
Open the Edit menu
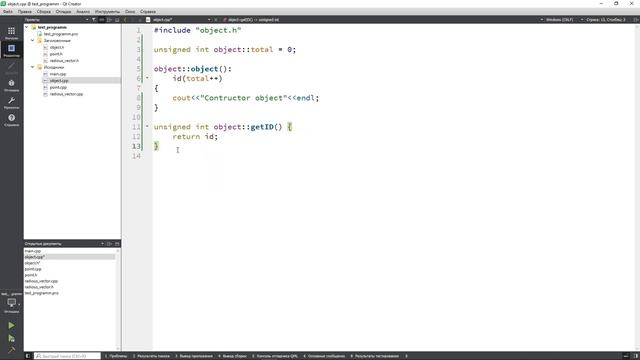pyautogui.click(x=25, y=12)
